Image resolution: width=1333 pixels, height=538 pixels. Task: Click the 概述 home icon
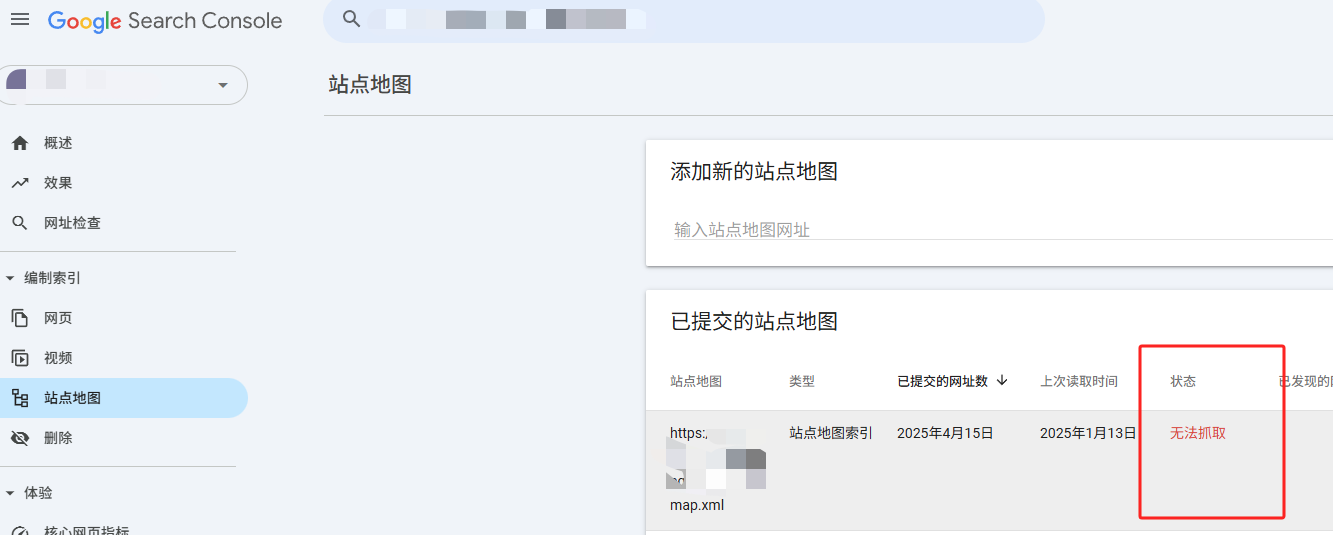[20, 143]
